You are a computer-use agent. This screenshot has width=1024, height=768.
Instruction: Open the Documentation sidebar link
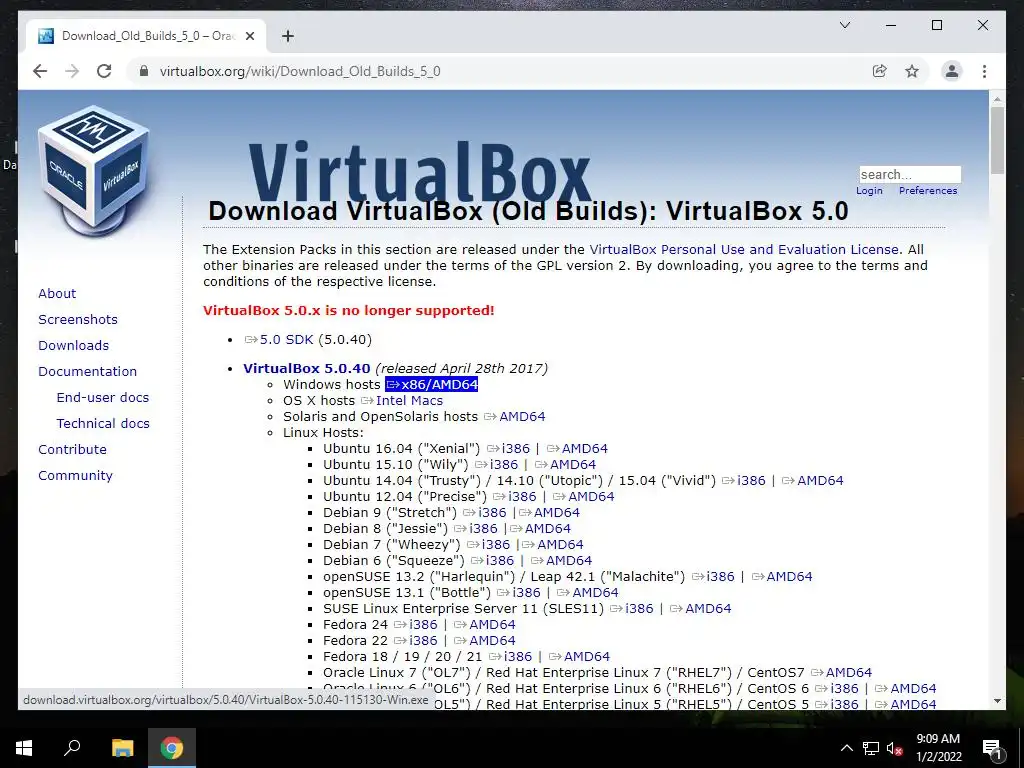[x=88, y=371]
